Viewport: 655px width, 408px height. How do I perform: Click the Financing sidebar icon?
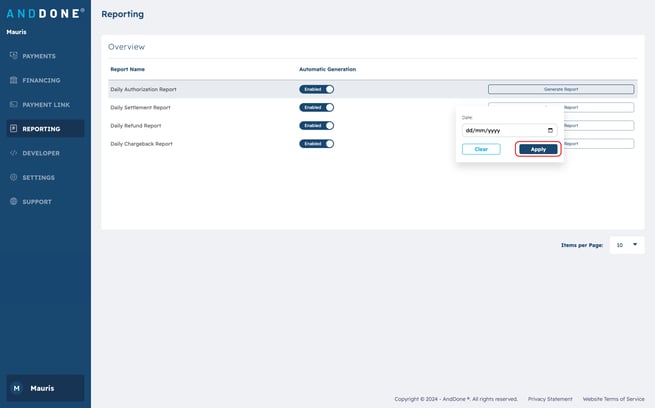click(13, 80)
